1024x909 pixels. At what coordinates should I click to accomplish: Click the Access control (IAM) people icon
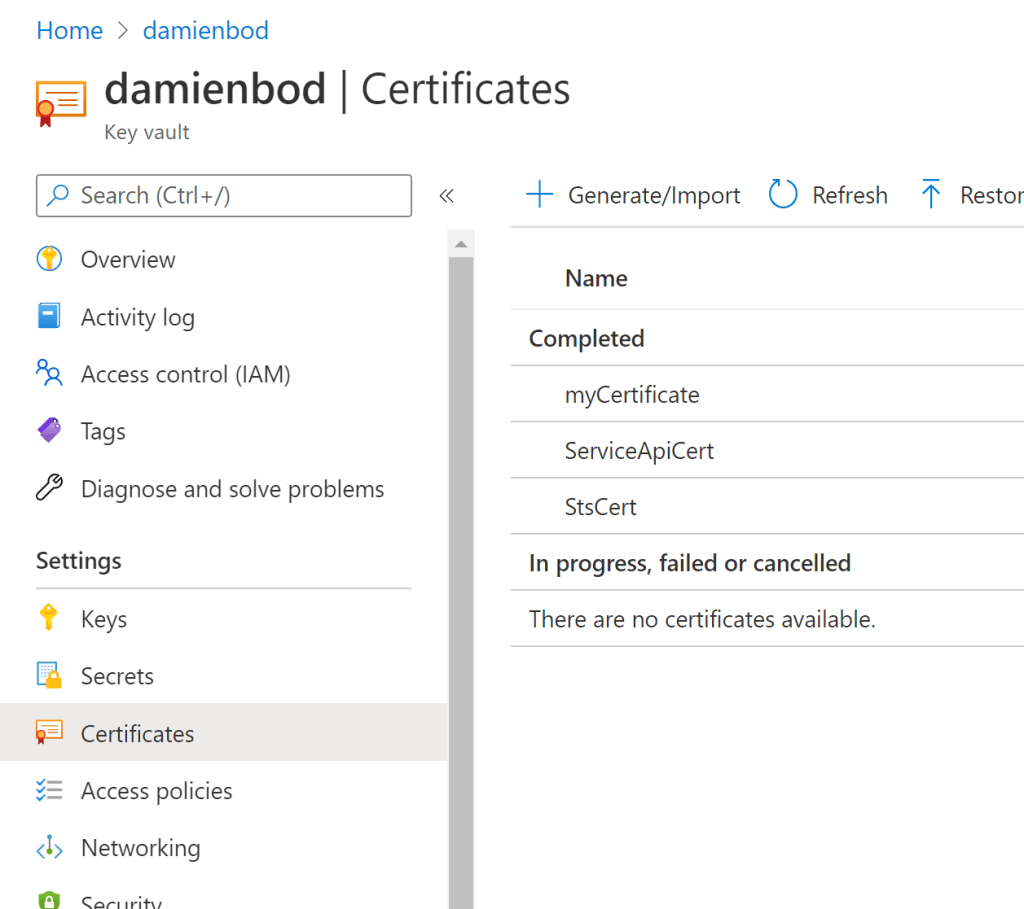click(49, 373)
